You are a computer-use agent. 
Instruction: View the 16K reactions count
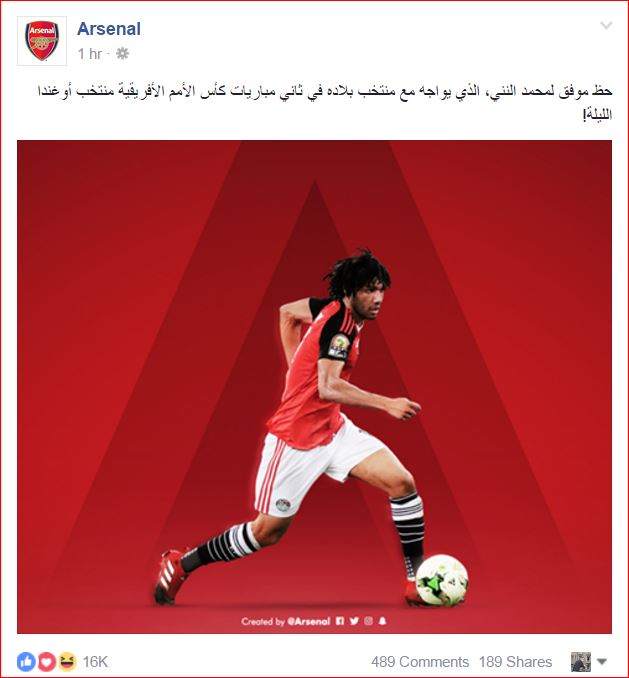click(95, 662)
